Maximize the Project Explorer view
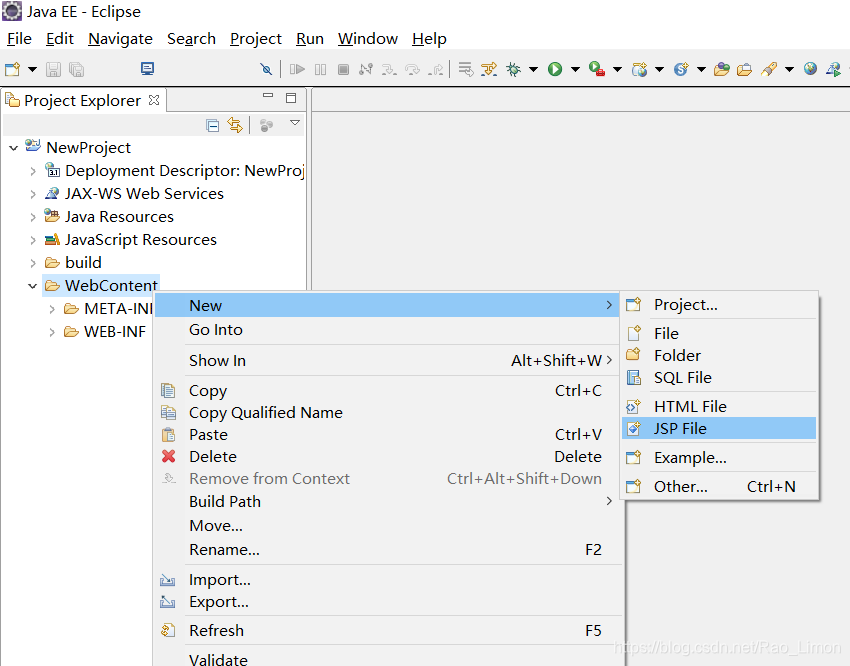The width and height of the screenshot is (850, 666). point(291,98)
